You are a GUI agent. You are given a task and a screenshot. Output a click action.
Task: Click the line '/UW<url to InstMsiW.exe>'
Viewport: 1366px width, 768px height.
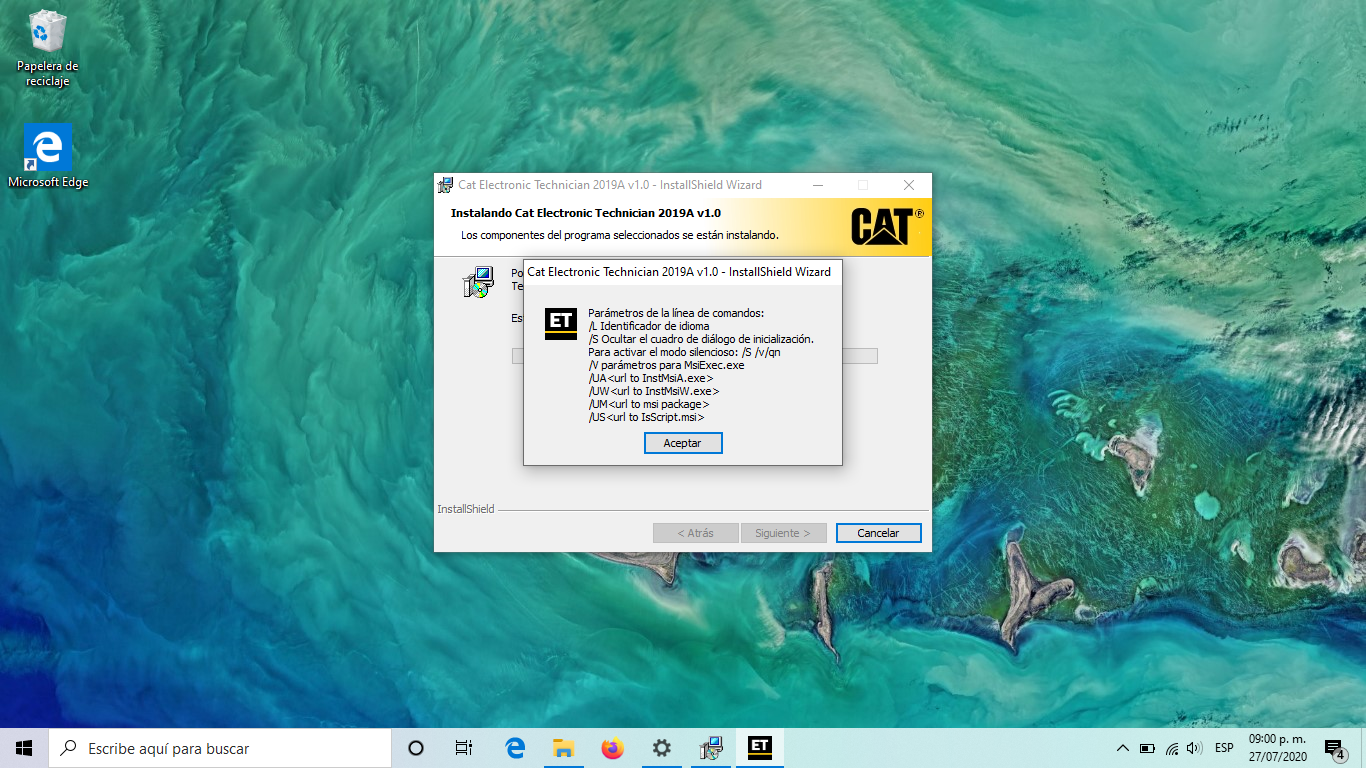coord(654,391)
